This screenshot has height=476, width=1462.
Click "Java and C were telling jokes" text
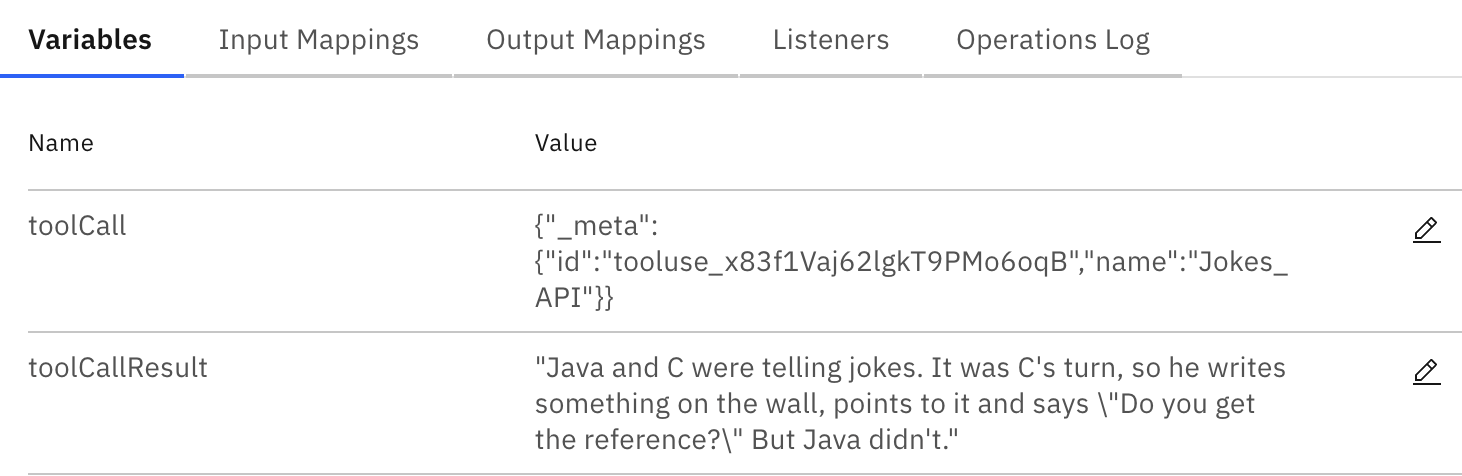[x=732, y=368]
